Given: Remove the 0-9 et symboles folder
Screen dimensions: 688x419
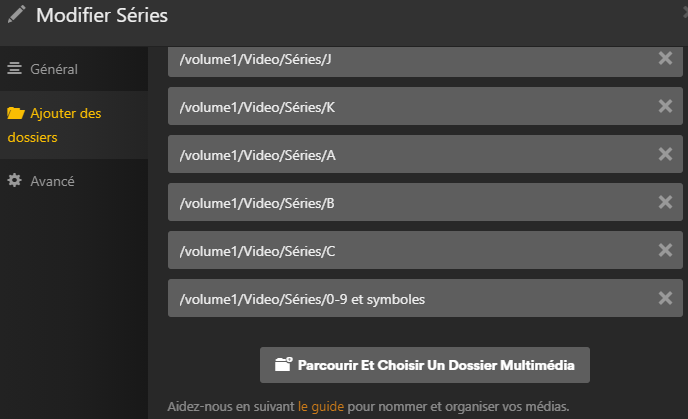Looking at the screenshot, I should tap(665, 298).
